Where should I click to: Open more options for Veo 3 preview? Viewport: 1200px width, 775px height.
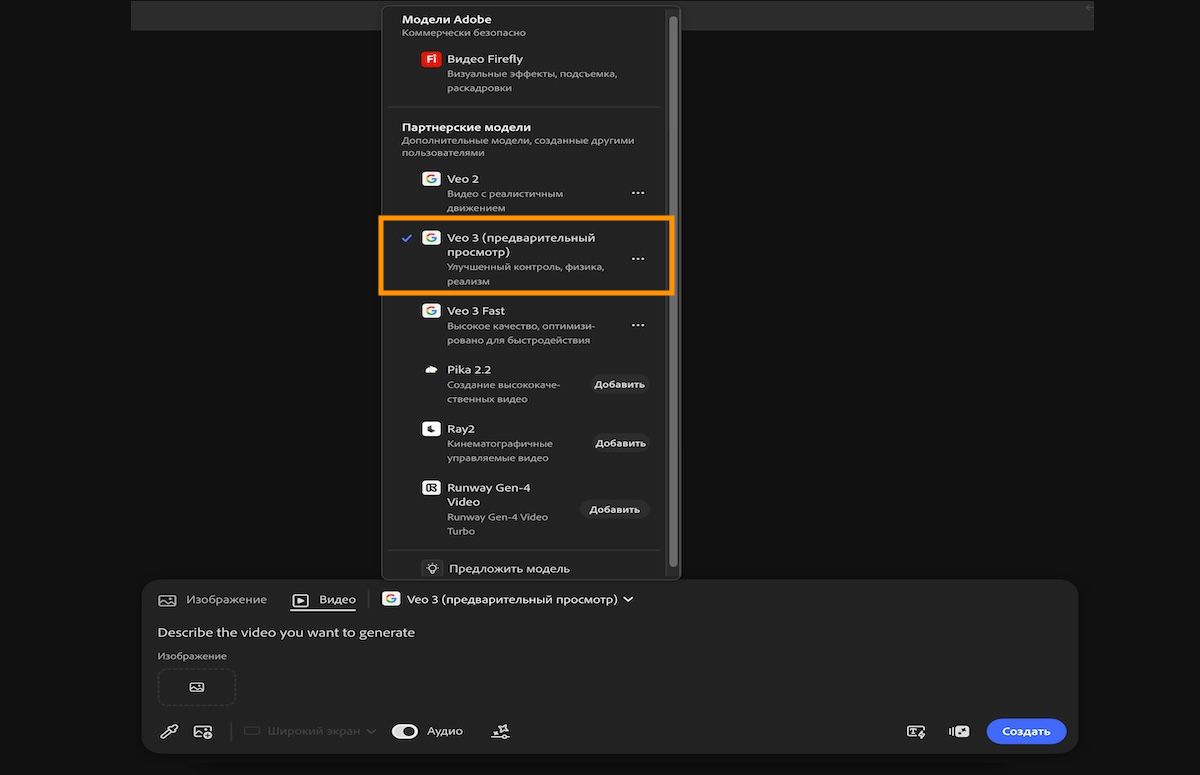(638, 258)
